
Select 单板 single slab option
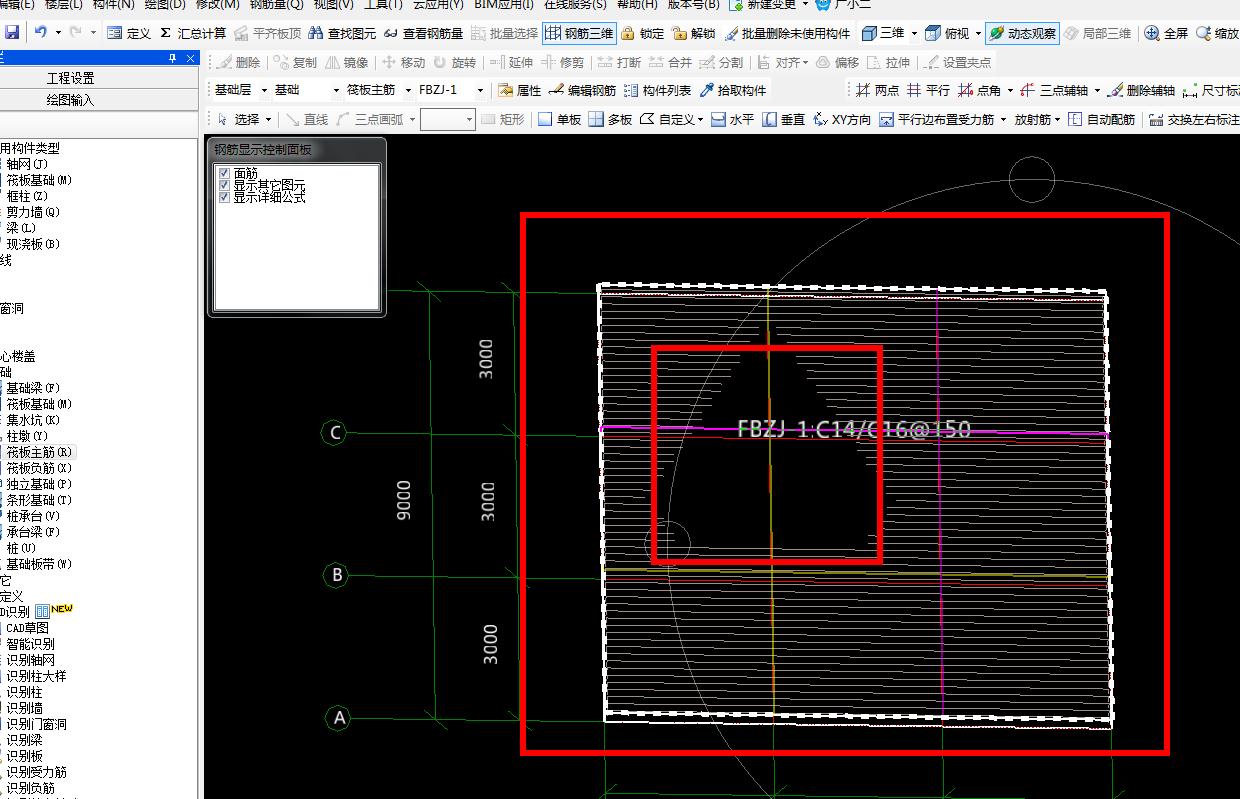[x=560, y=119]
